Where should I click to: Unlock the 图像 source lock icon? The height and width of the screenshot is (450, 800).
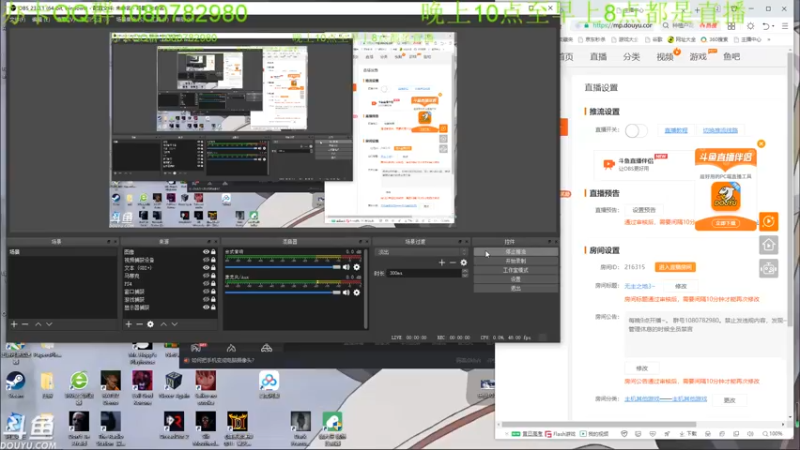(213, 252)
